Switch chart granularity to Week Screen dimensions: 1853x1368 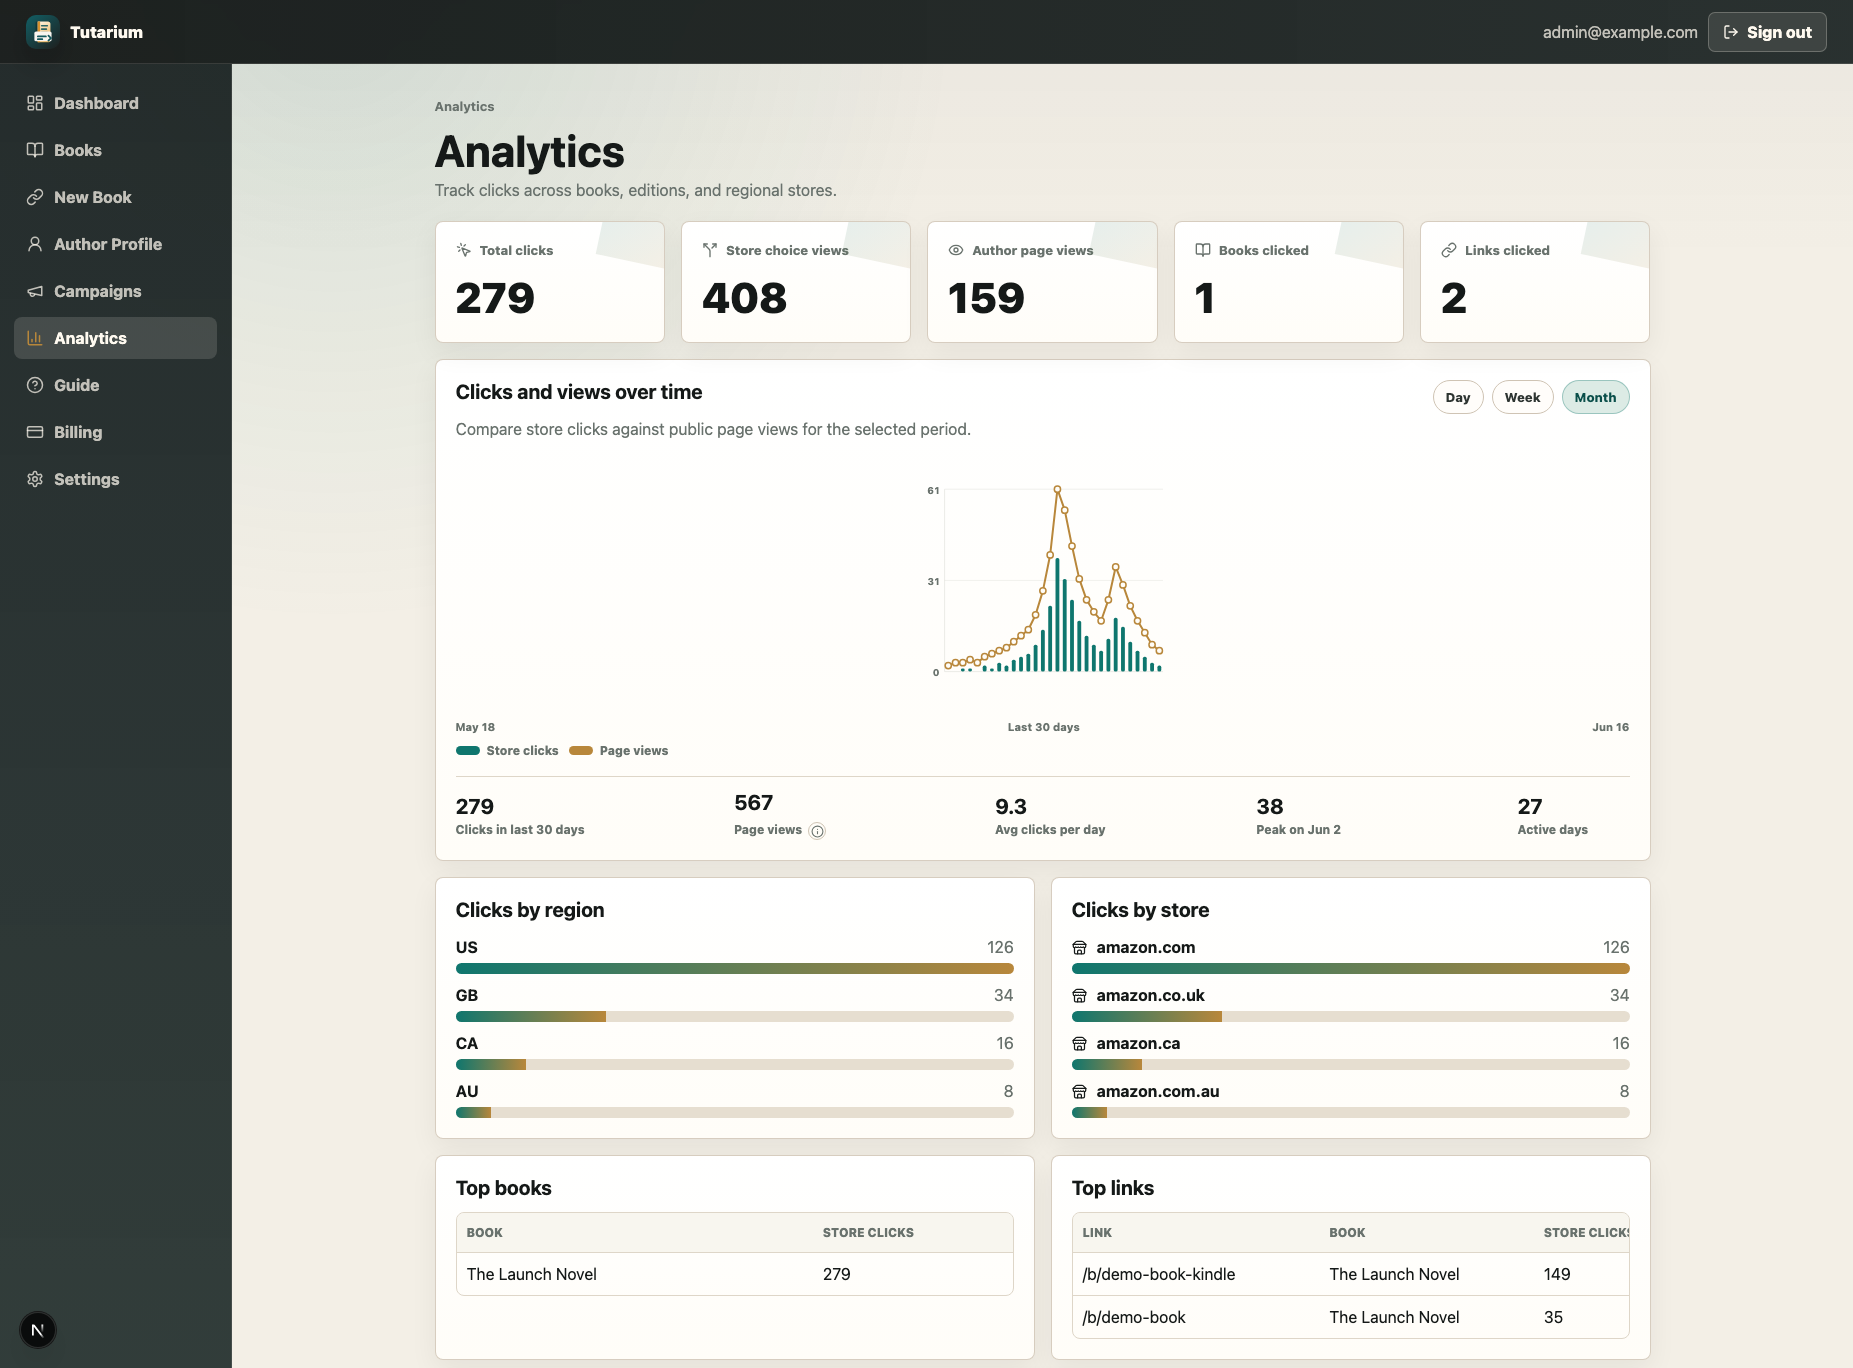point(1522,397)
